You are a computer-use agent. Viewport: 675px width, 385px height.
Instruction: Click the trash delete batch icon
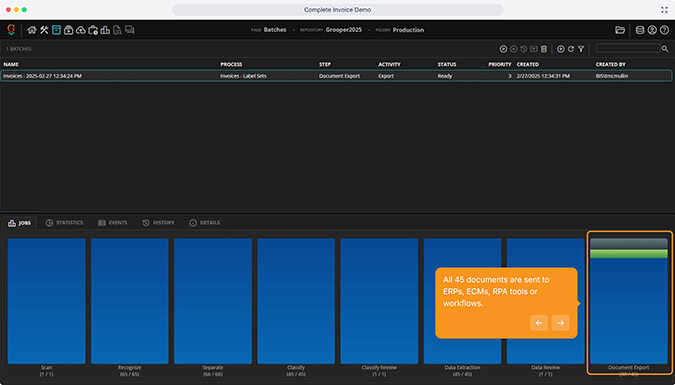(544, 49)
